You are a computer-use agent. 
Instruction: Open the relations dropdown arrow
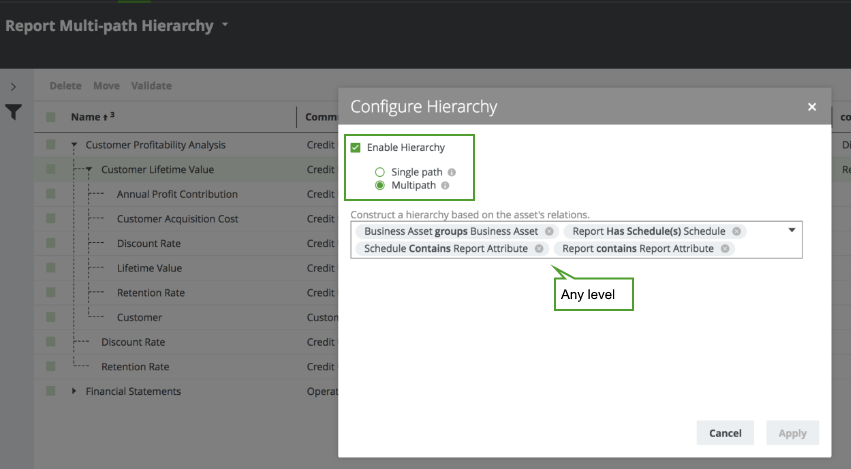[x=792, y=230]
